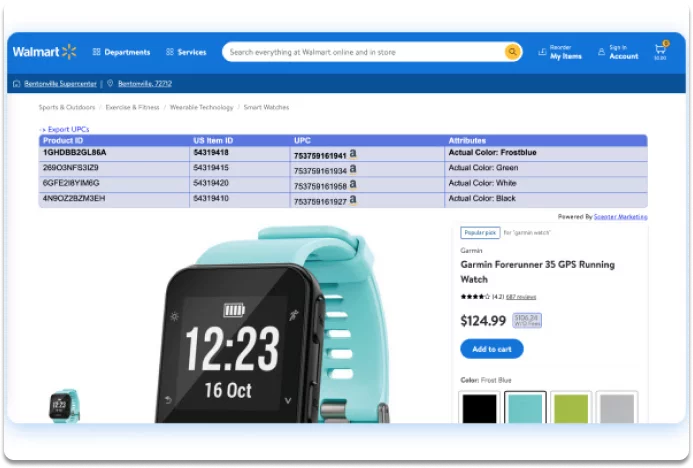The image size is (693, 468).
Task: Click the star rating icons
Action: click(475, 297)
